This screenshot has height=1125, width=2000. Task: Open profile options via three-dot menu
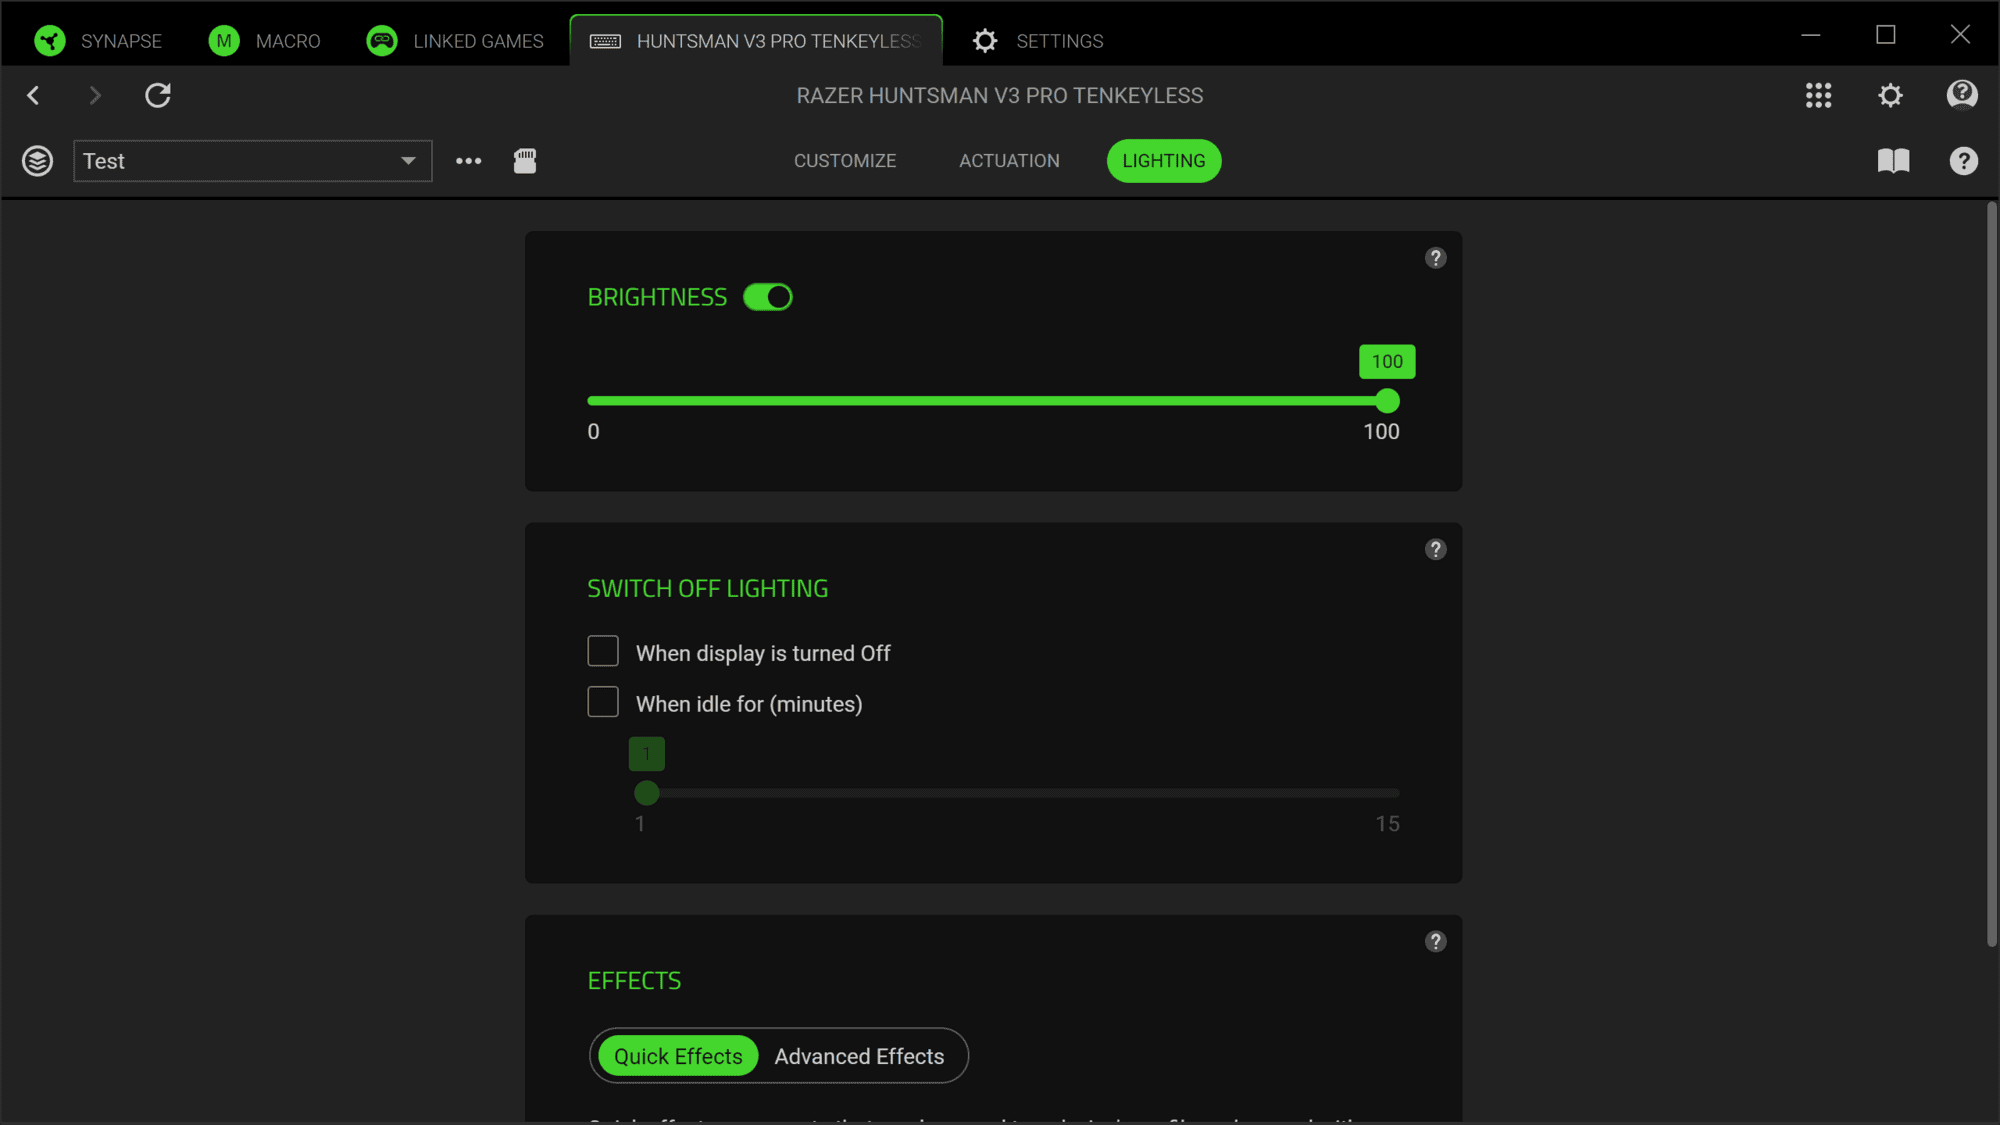pos(468,161)
